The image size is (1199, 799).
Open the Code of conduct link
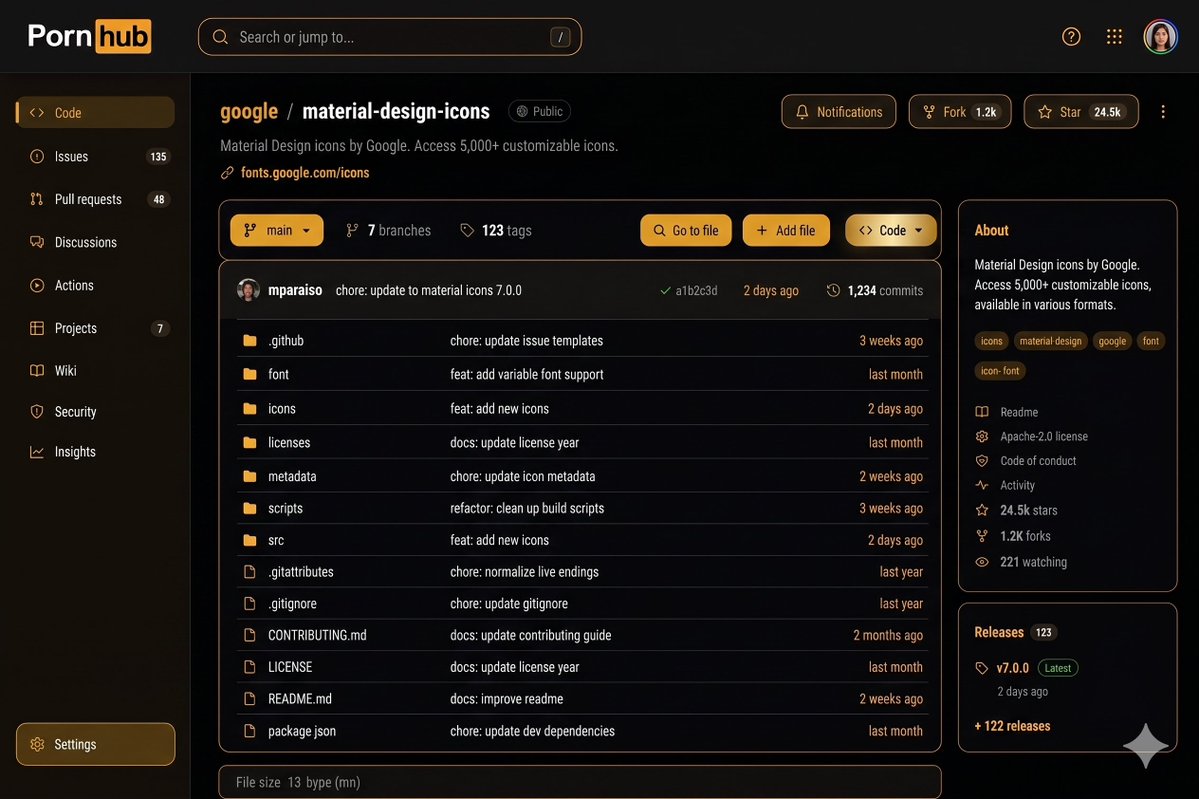[x=1038, y=461]
